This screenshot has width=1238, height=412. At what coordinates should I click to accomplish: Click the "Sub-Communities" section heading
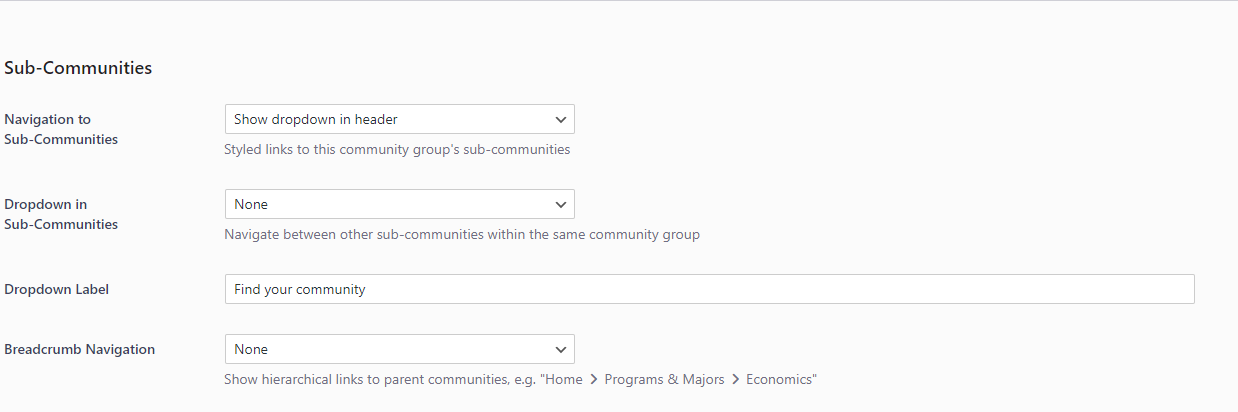click(78, 68)
